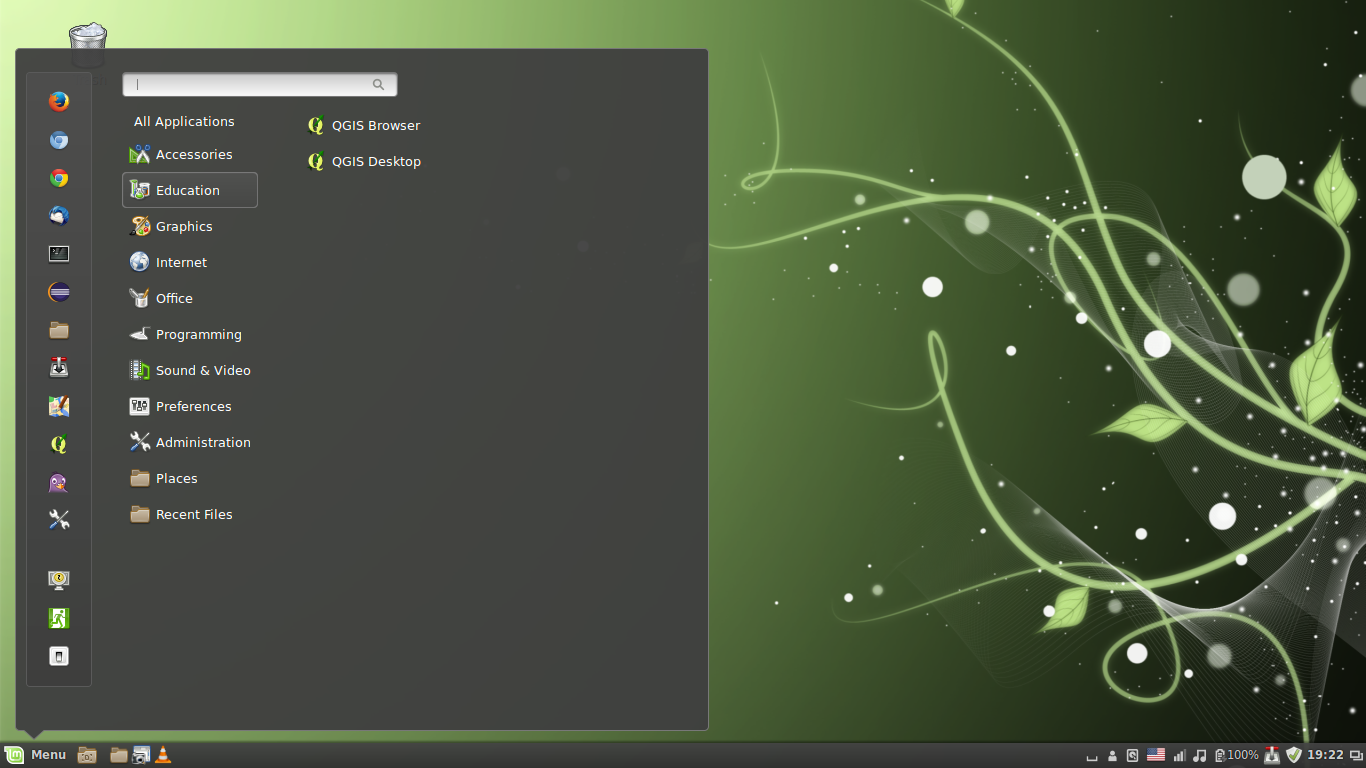Click the Logout icon in the sidebar
Image resolution: width=1366 pixels, height=768 pixels.
(59, 618)
